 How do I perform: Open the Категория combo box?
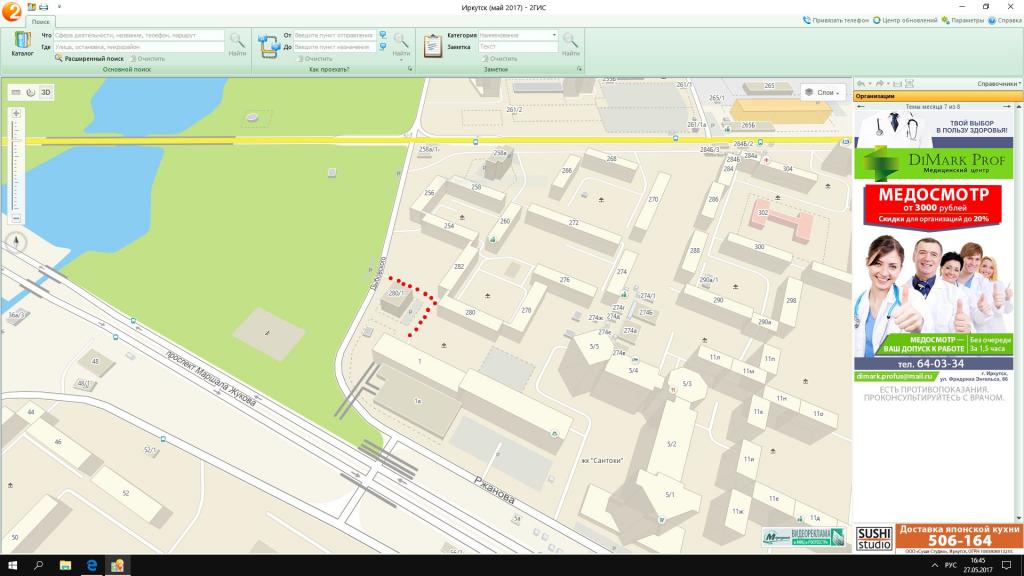tap(517, 35)
